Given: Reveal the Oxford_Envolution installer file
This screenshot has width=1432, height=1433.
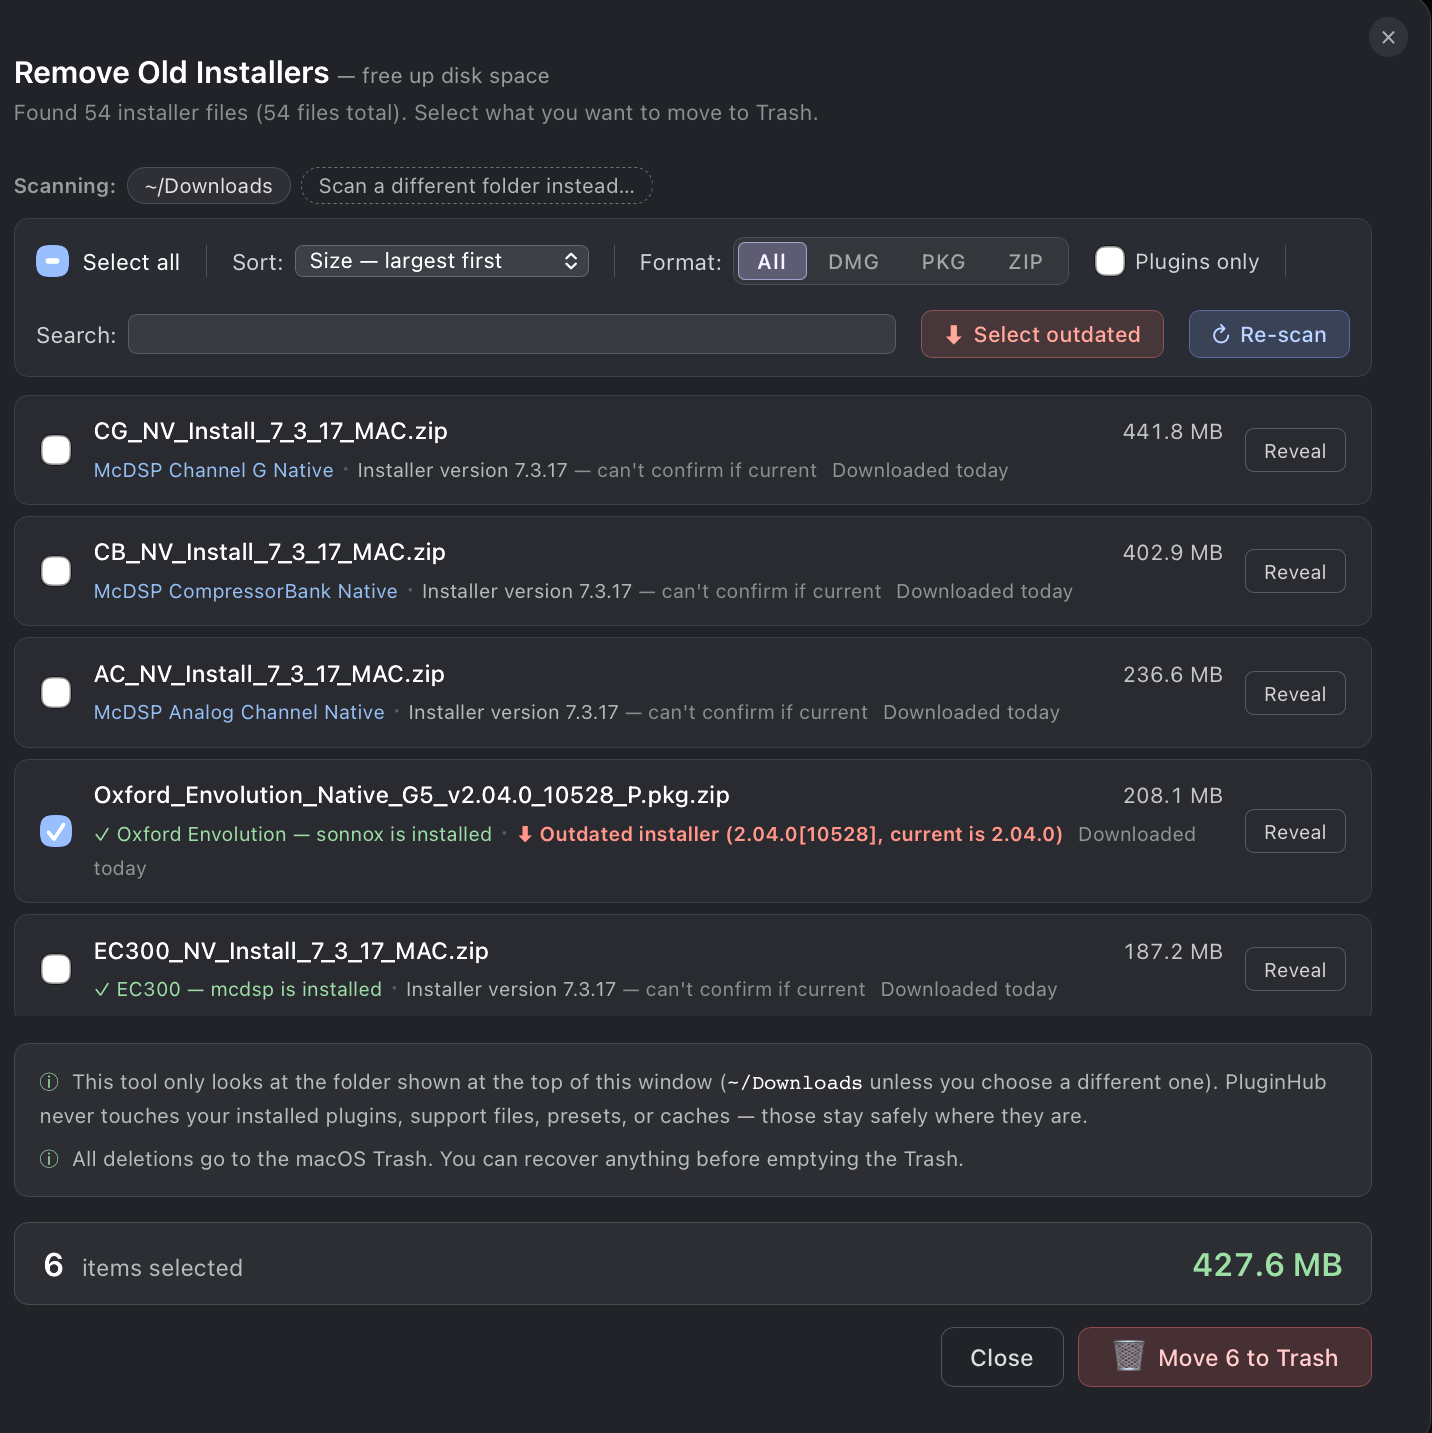Looking at the screenshot, I should [1295, 831].
